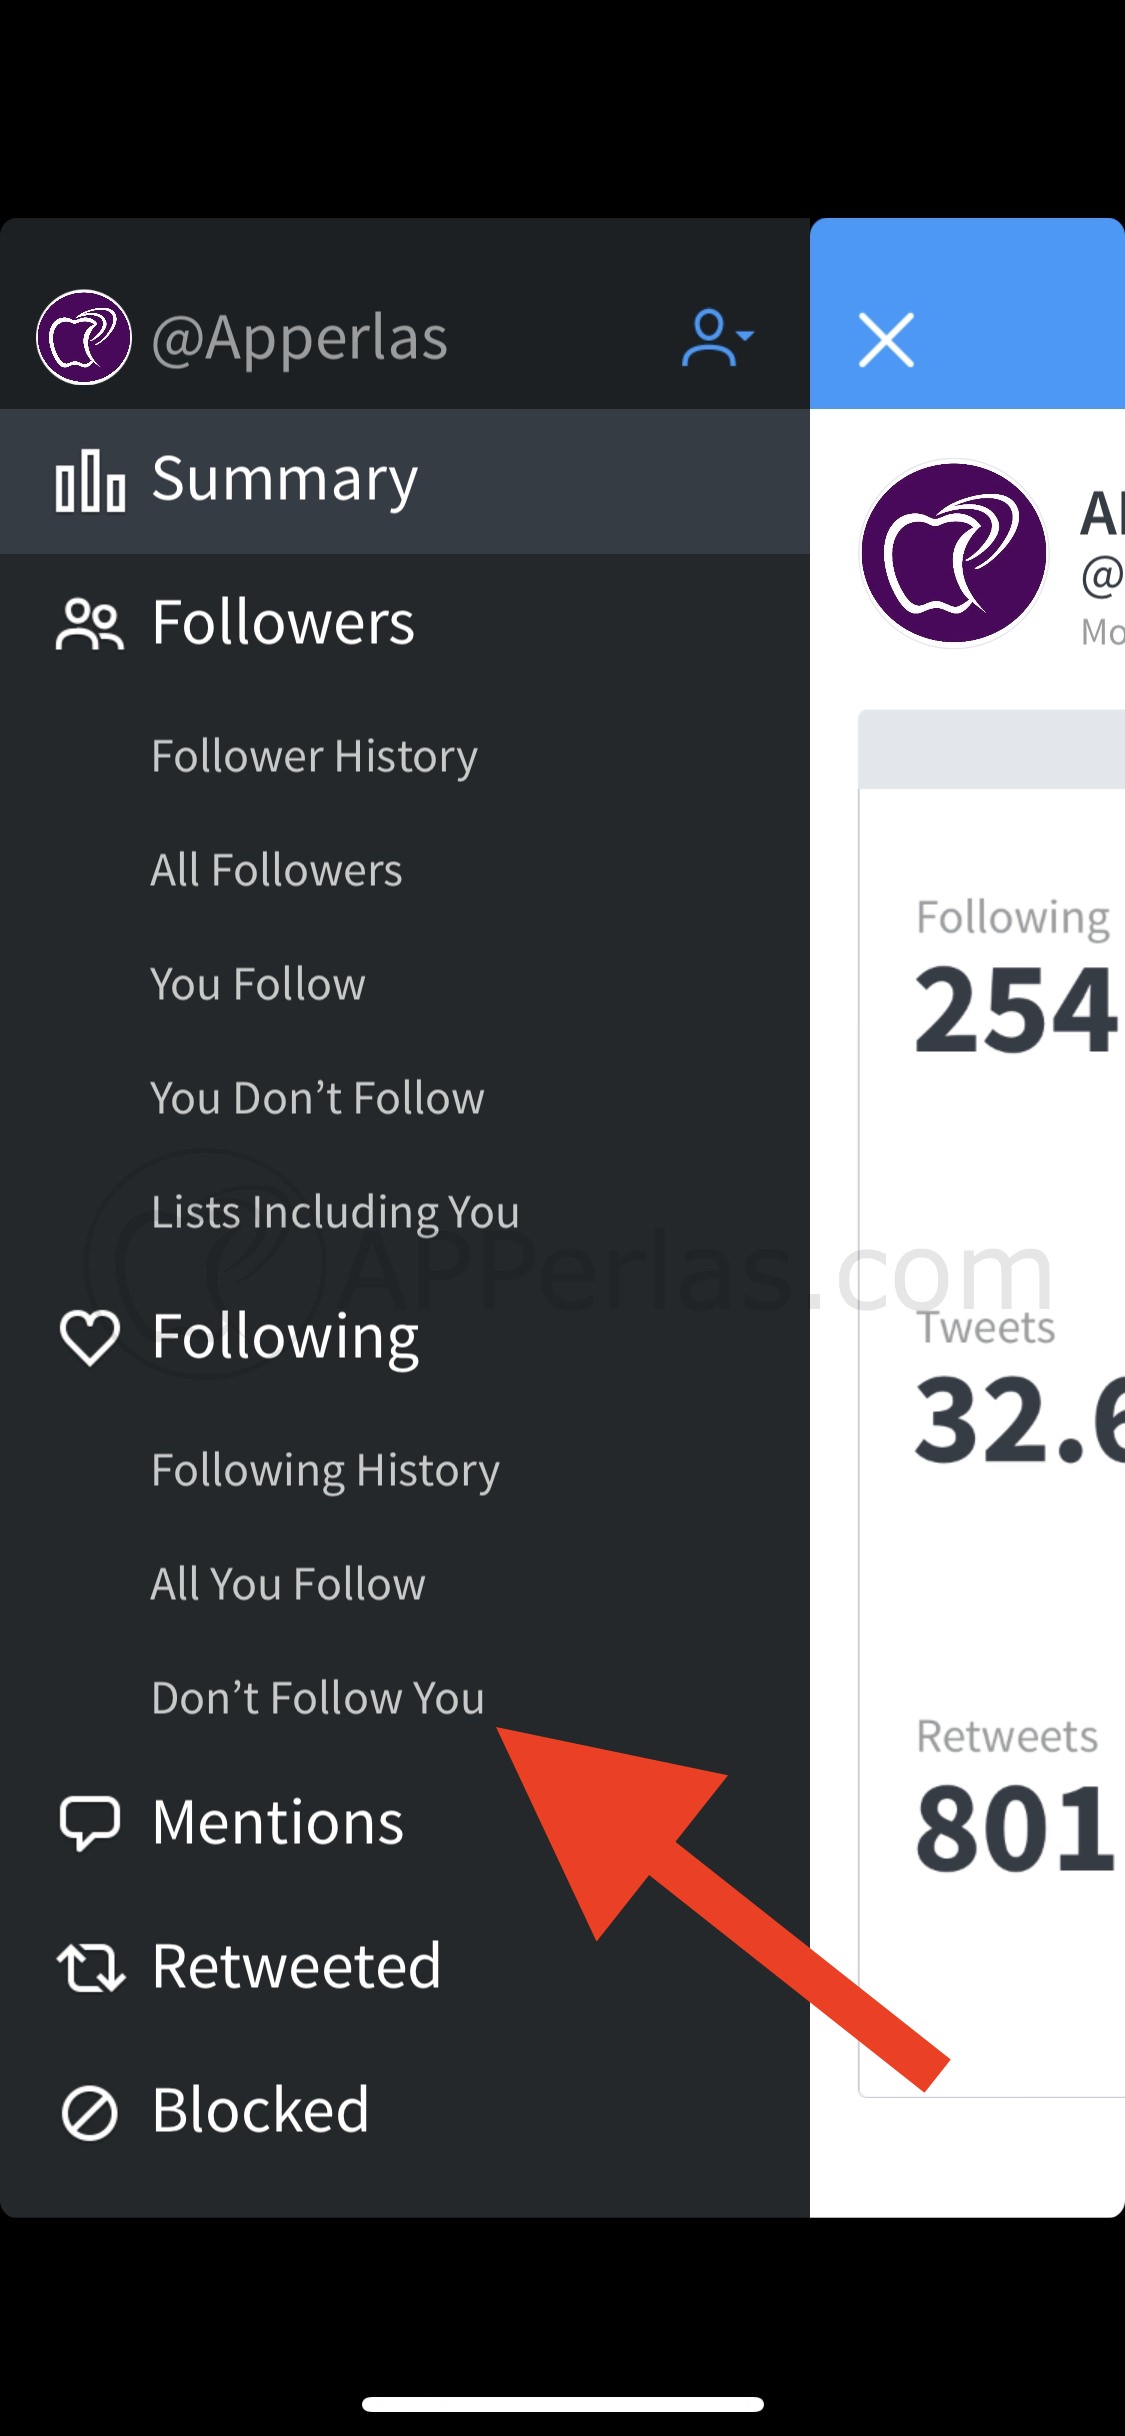The image size is (1125, 2436).
Task: Tap the Mentions speech bubble icon
Action: point(90,1823)
